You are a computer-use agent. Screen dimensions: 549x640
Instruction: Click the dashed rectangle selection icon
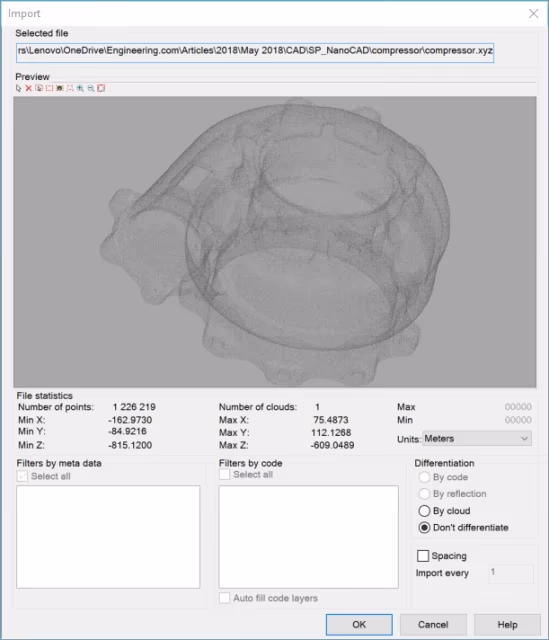click(x=49, y=88)
